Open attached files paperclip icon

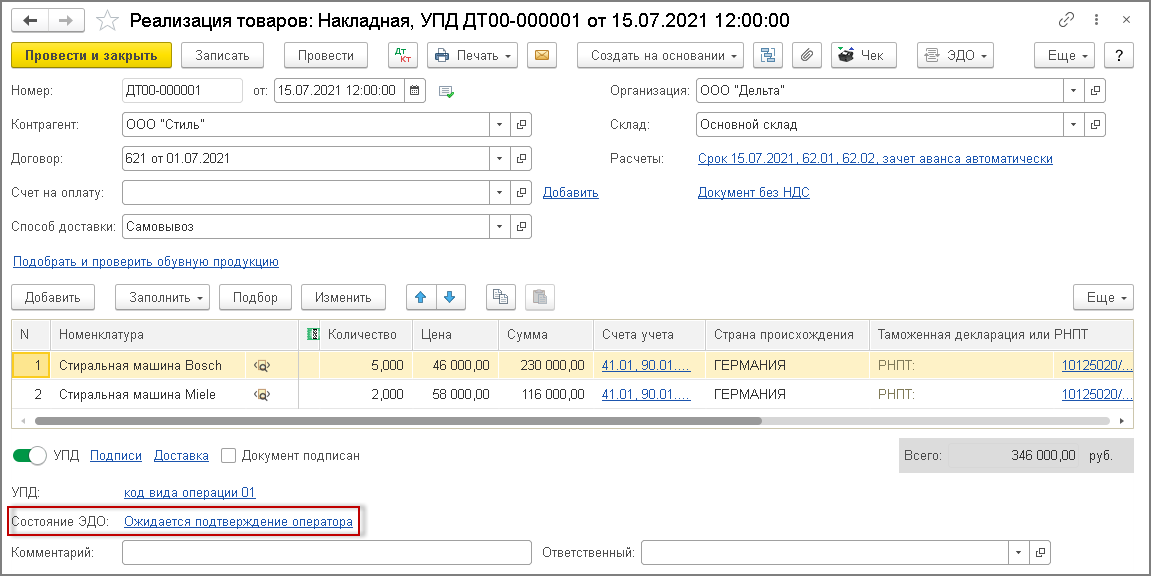coord(807,55)
